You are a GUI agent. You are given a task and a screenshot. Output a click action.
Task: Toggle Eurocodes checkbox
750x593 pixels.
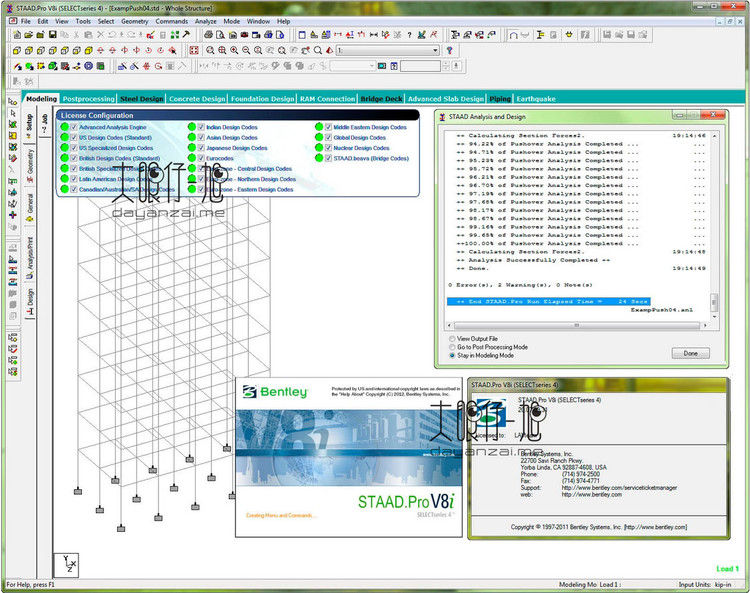201,158
